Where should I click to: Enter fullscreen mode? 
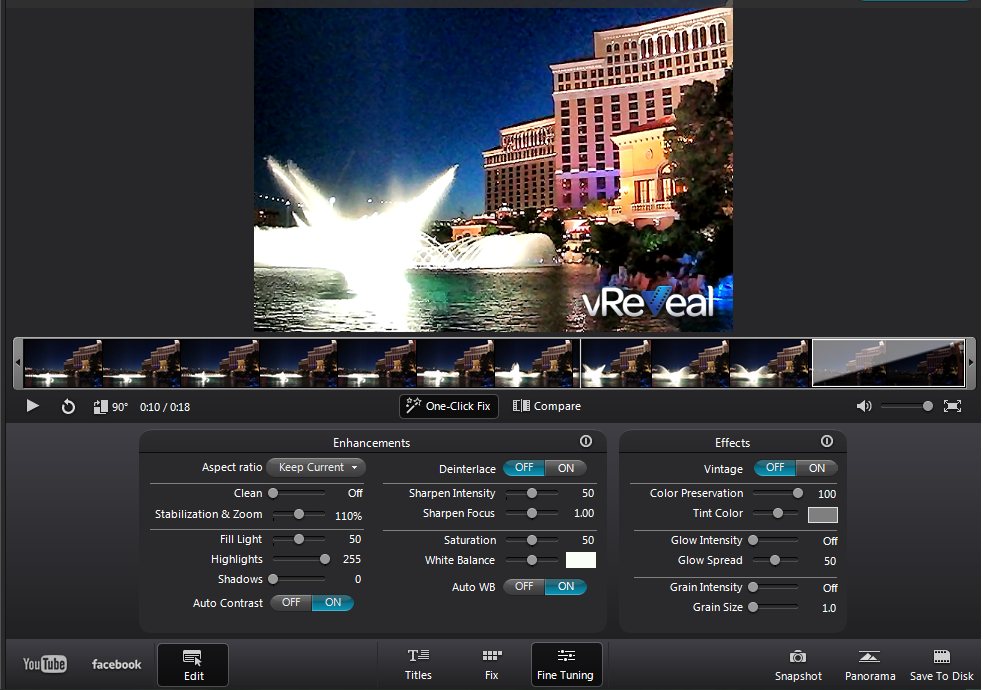pyautogui.click(x=952, y=406)
